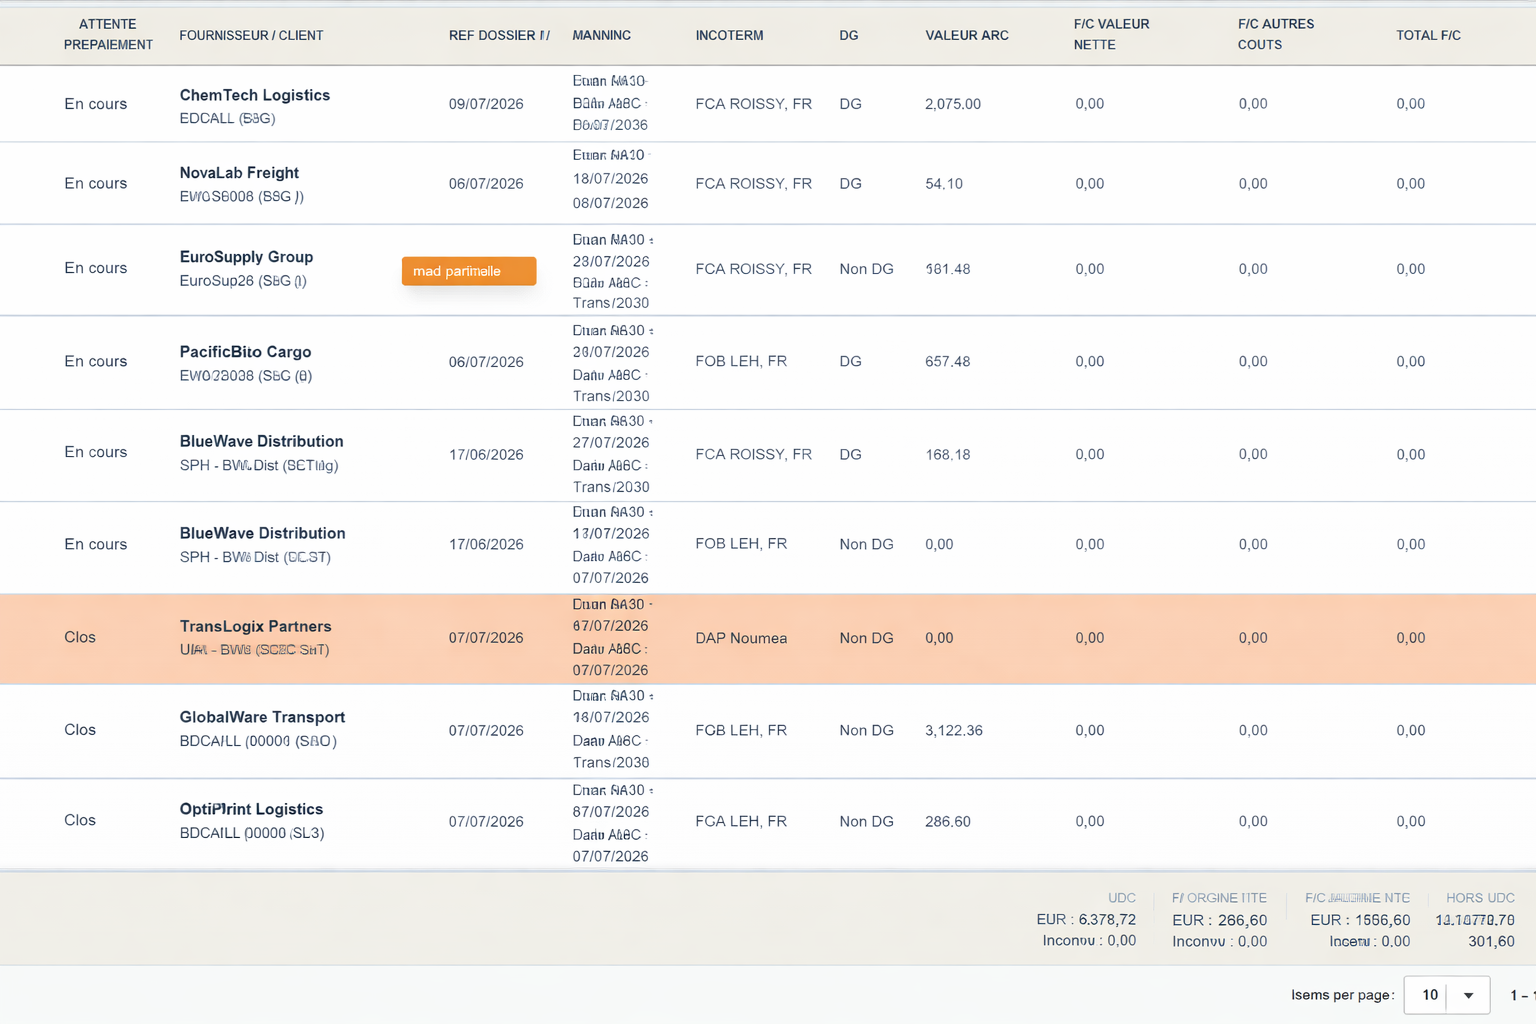
Task: Sort by ATTENTE PREPAIEMENT column header
Action: (108, 34)
